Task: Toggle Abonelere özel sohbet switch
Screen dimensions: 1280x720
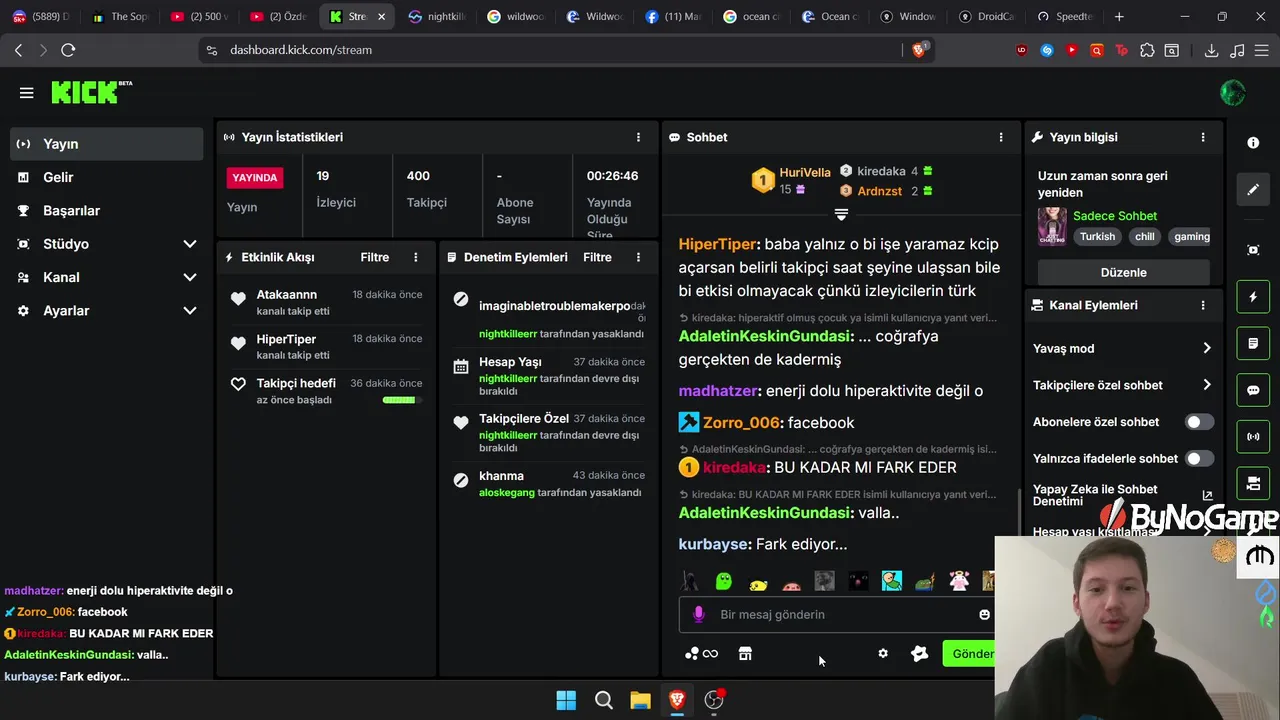Action: click(x=1199, y=422)
